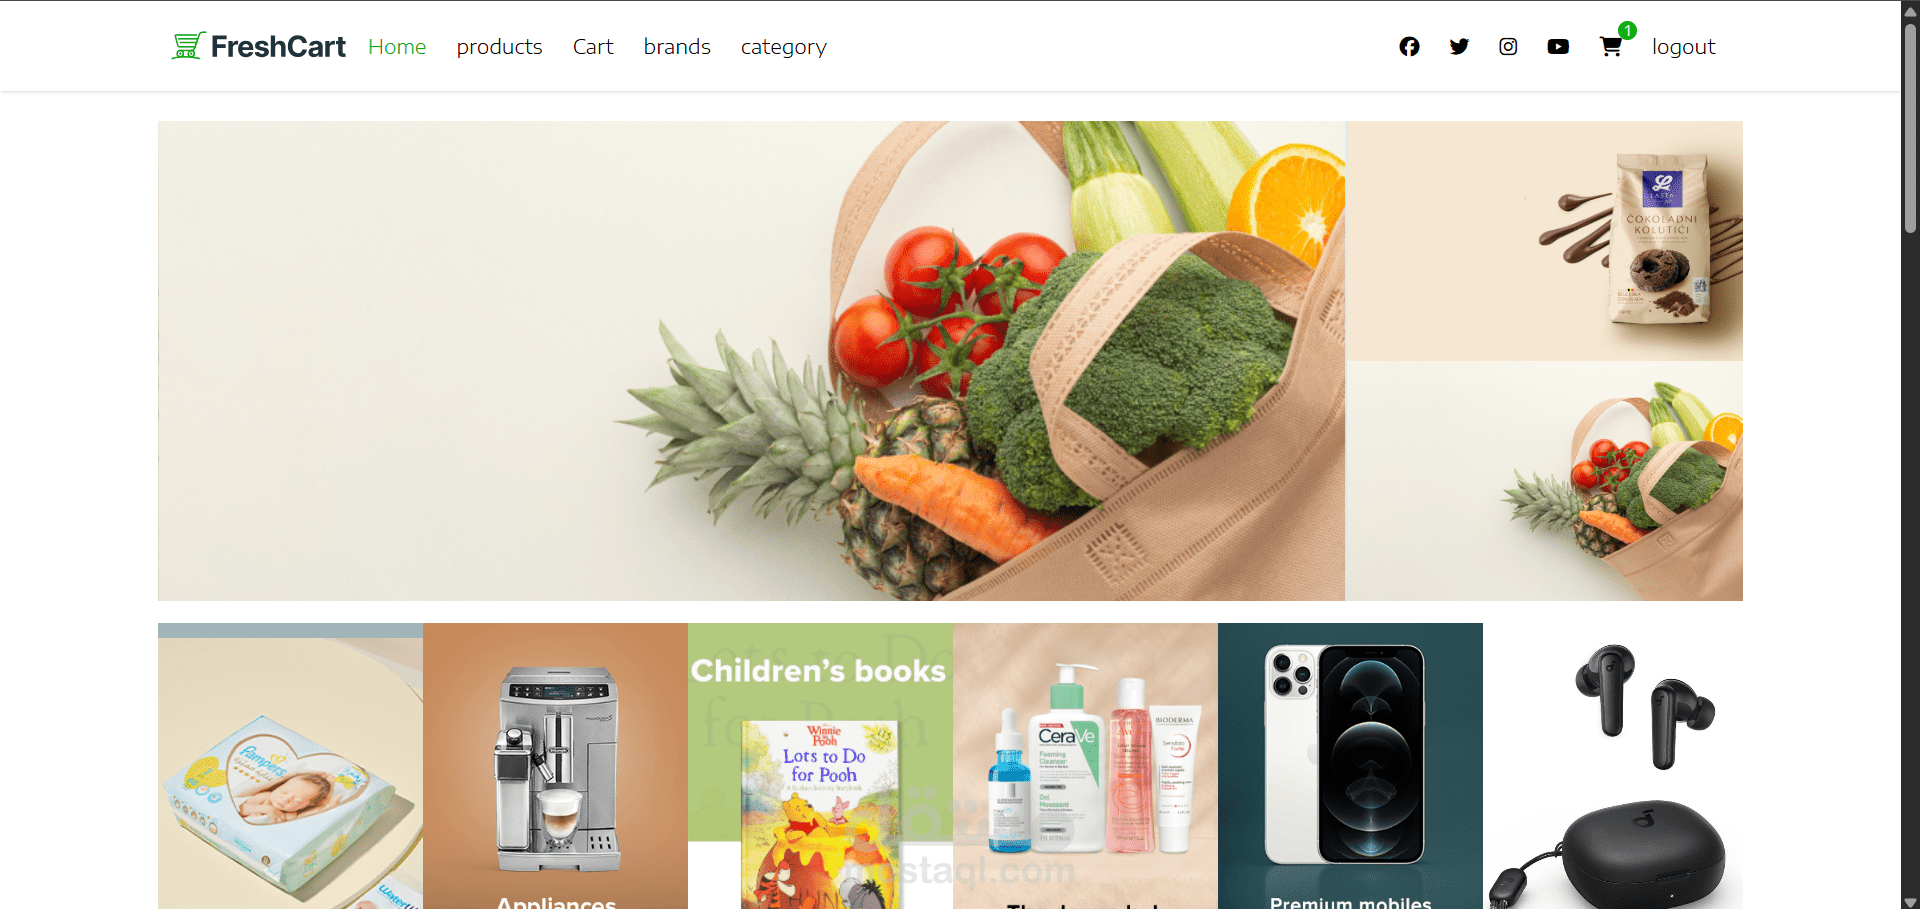1920x909 pixels.
Task: Open the YouTube social icon
Action: [x=1558, y=47]
